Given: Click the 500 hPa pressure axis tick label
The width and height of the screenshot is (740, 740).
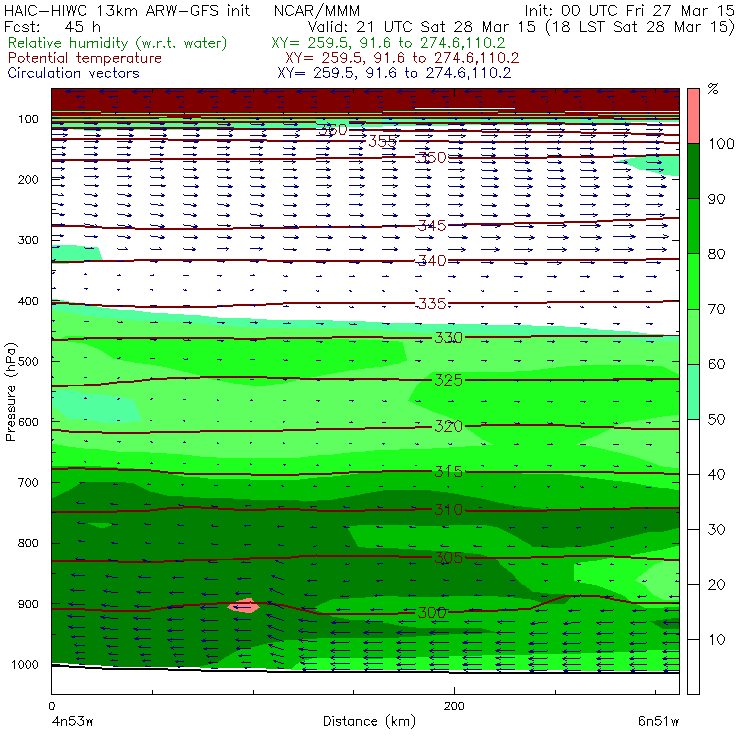Looking at the screenshot, I should click(28, 362).
